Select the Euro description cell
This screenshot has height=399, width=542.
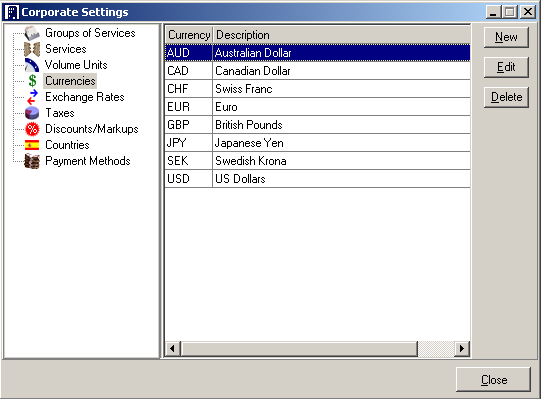pos(341,107)
